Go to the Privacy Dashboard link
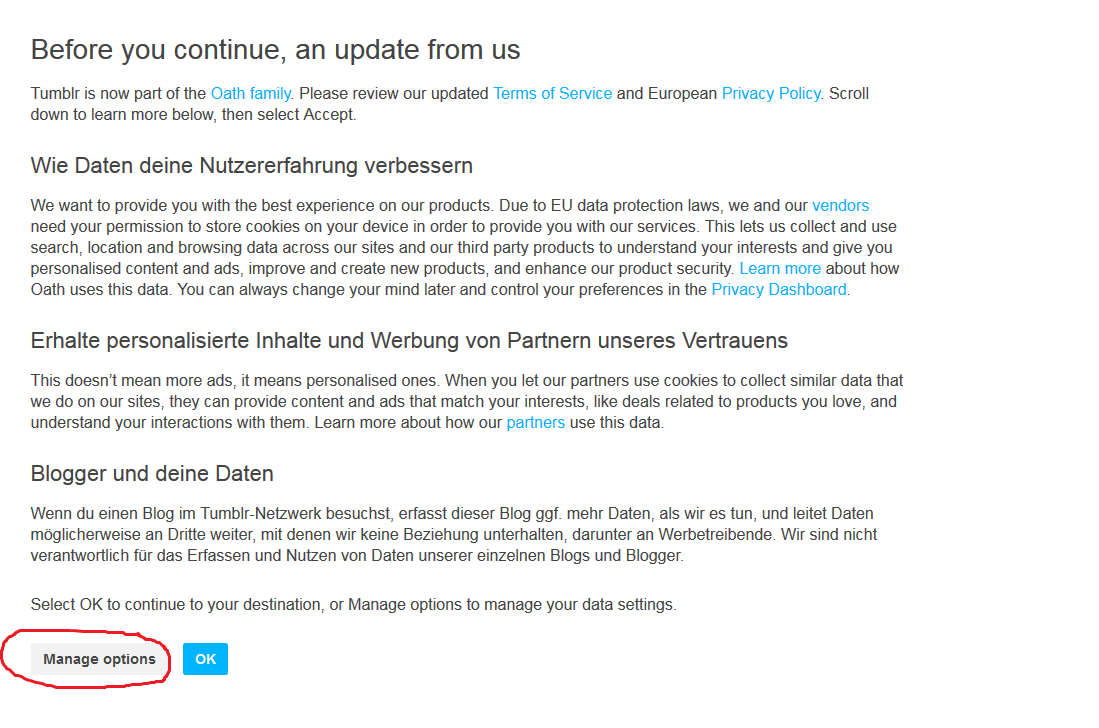The width and height of the screenshot is (1099, 728). [x=779, y=290]
